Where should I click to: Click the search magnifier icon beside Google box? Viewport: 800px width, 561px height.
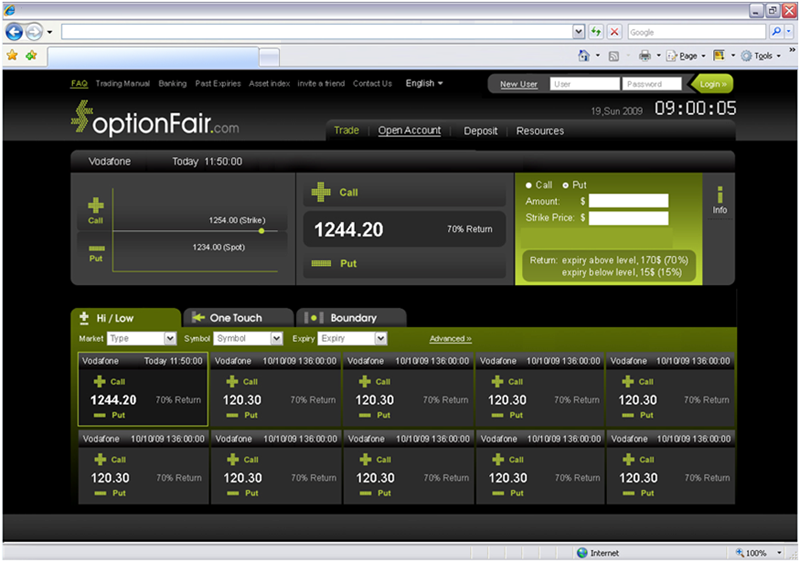coord(776,32)
